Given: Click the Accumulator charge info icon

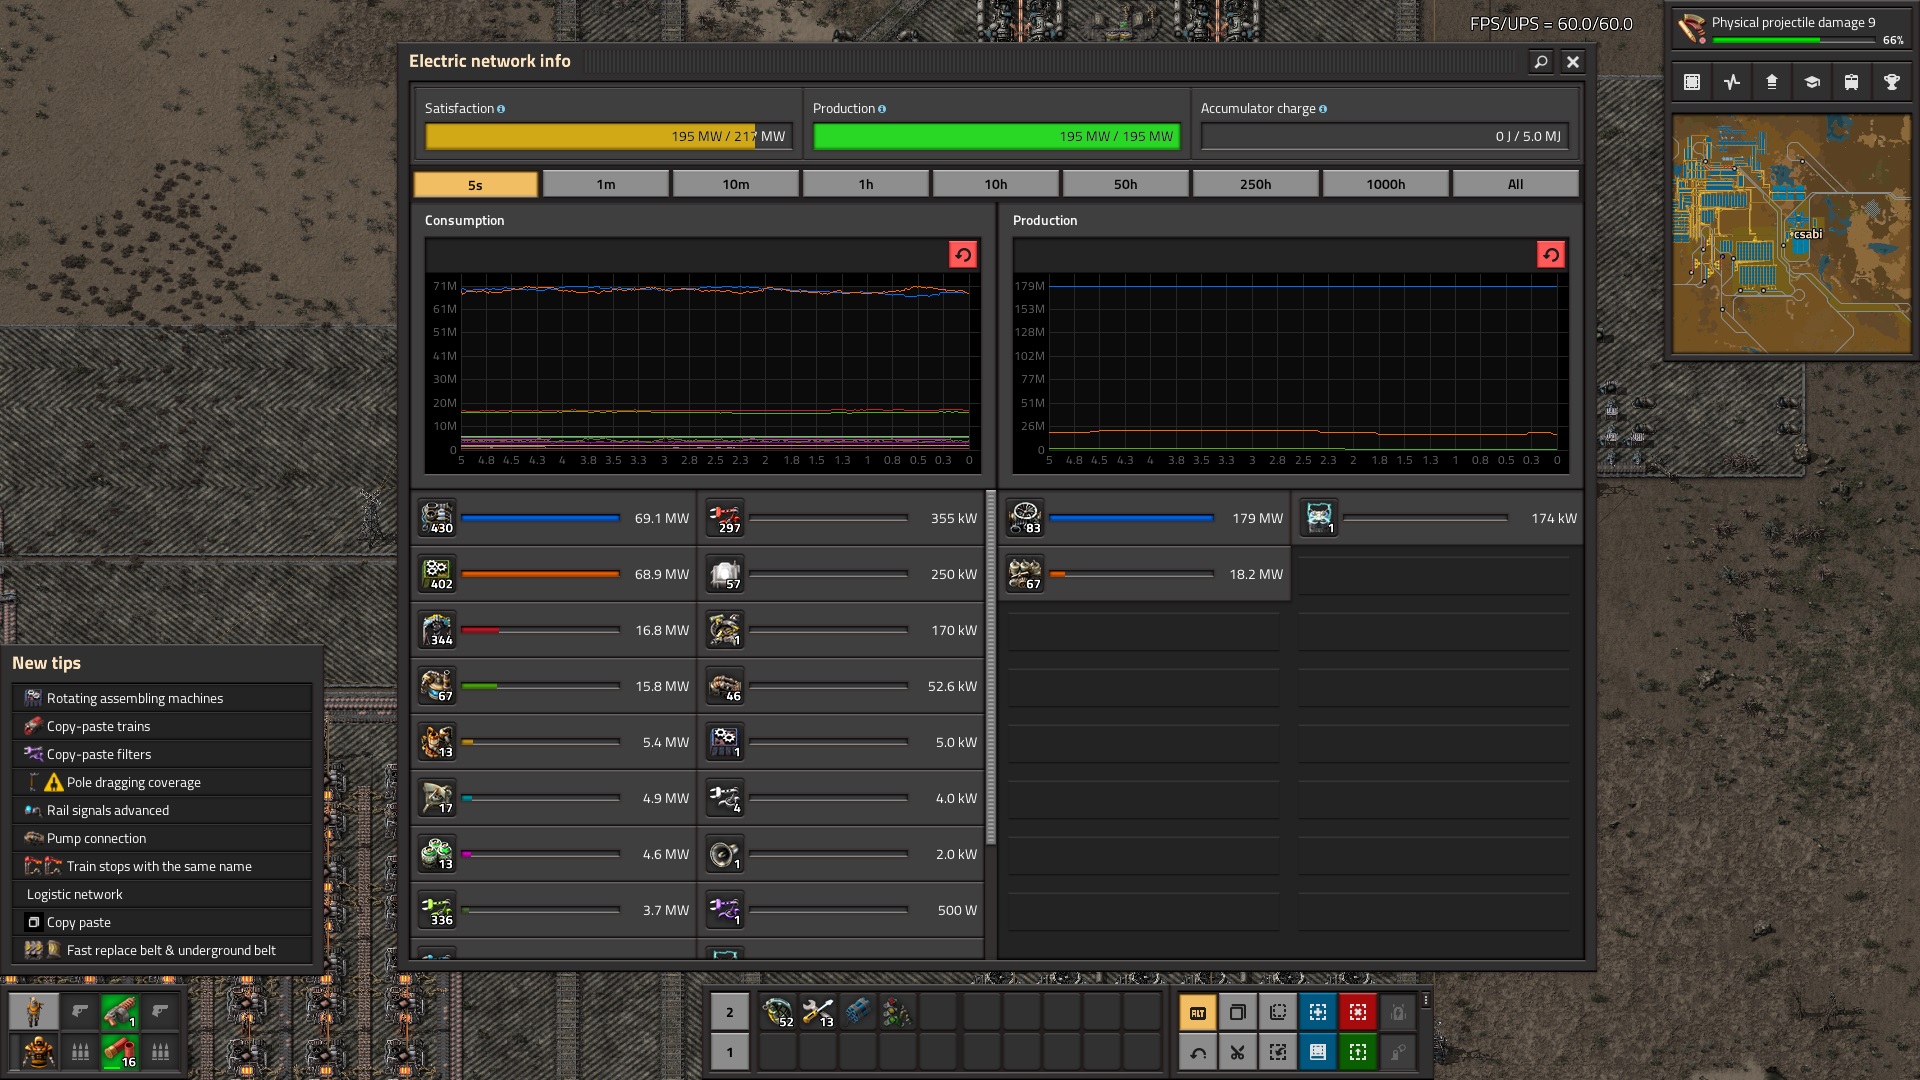Looking at the screenshot, I should pos(1323,109).
